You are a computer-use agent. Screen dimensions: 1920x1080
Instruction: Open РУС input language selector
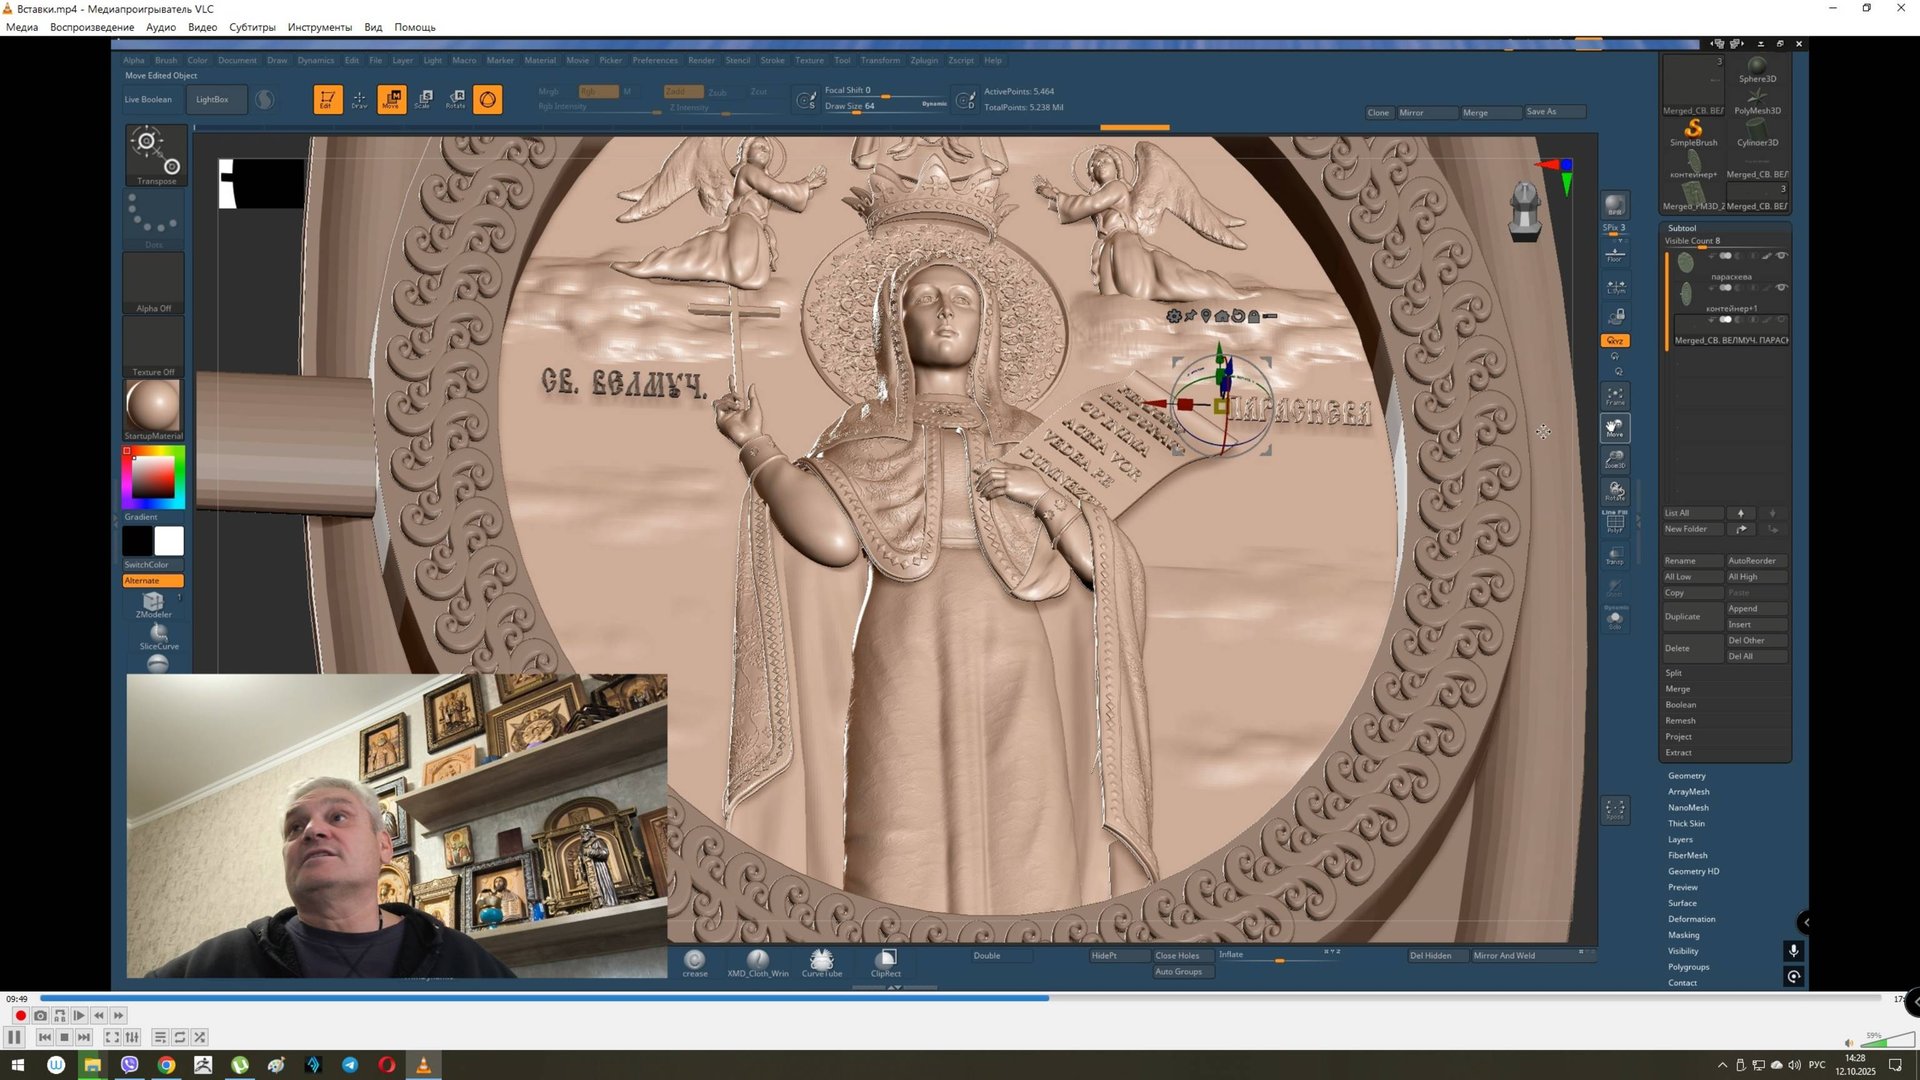click(1817, 1065)
